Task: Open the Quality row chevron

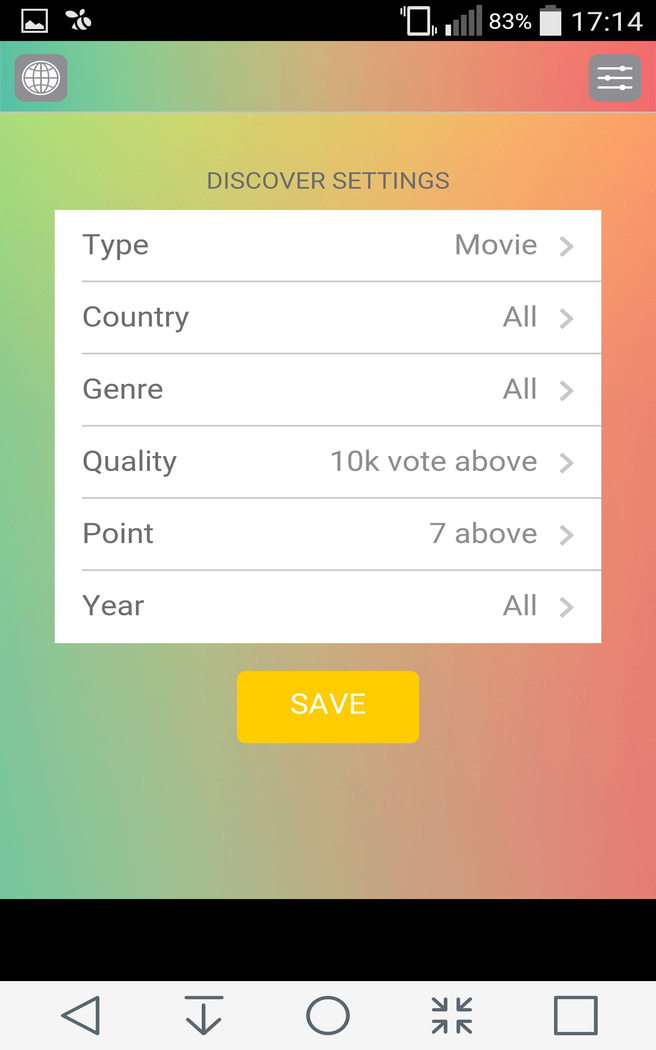Action: [x=567, y=462]
